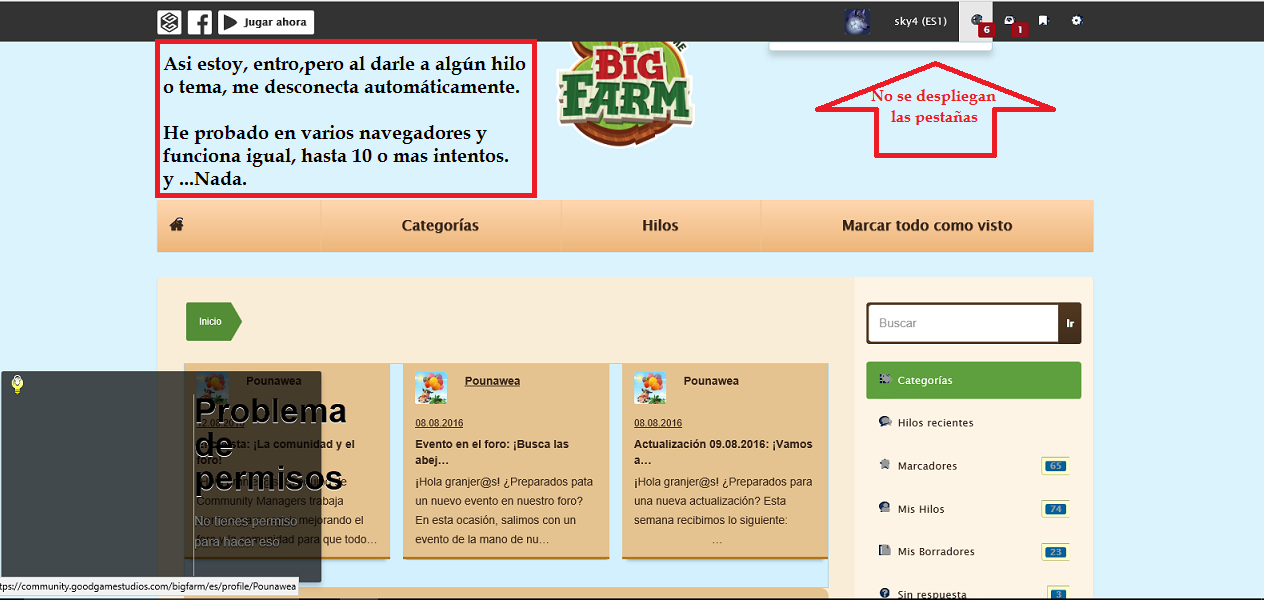Click Marcar todo como visto

[x=927, y=226]
